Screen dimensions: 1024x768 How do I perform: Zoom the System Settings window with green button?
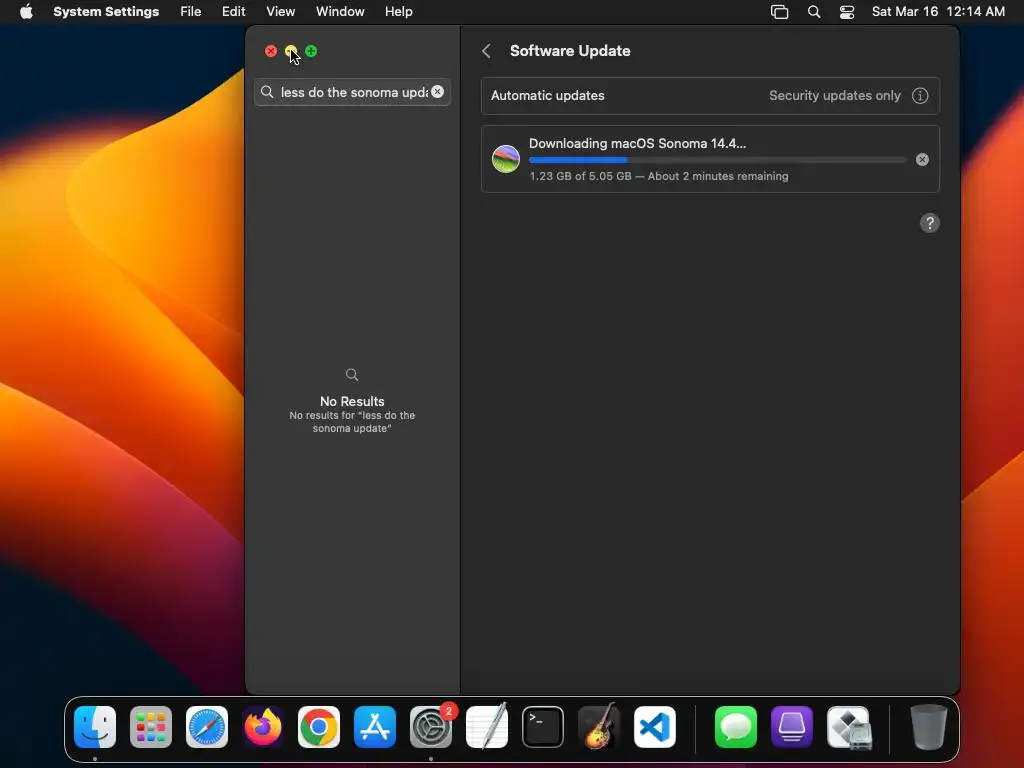(311, 51)
